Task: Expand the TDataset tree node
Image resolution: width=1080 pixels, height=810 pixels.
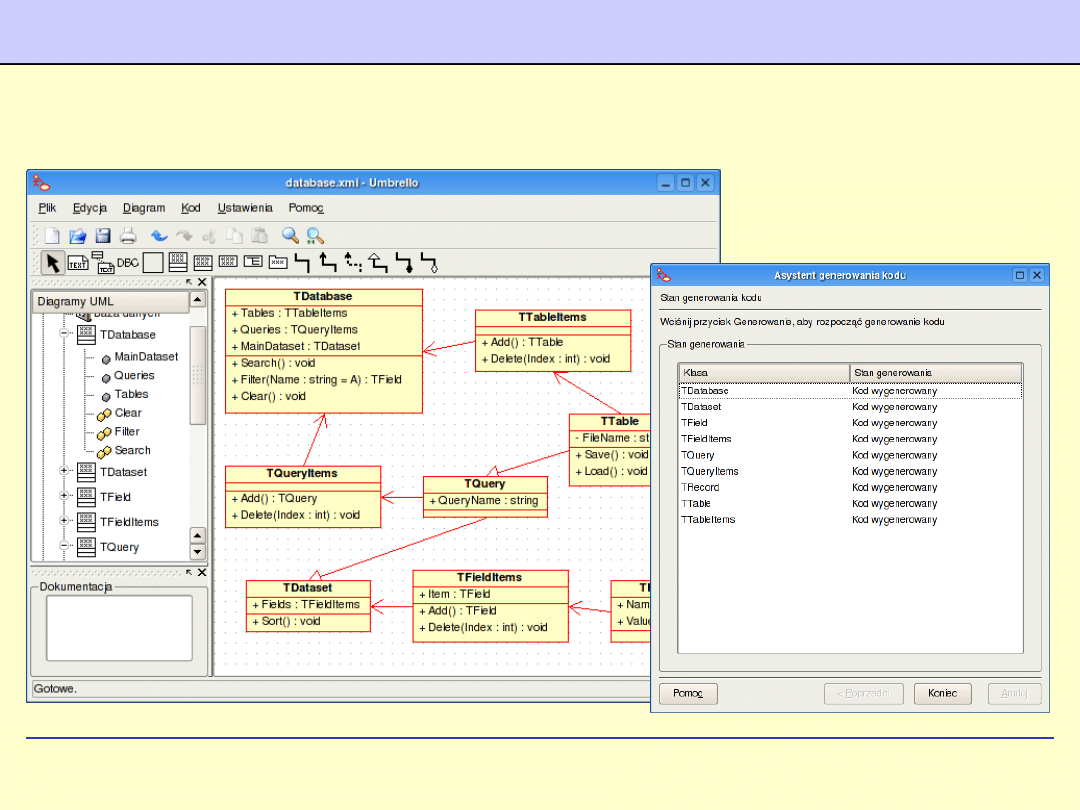Action: pyautogui.click(x=65, y=471)
